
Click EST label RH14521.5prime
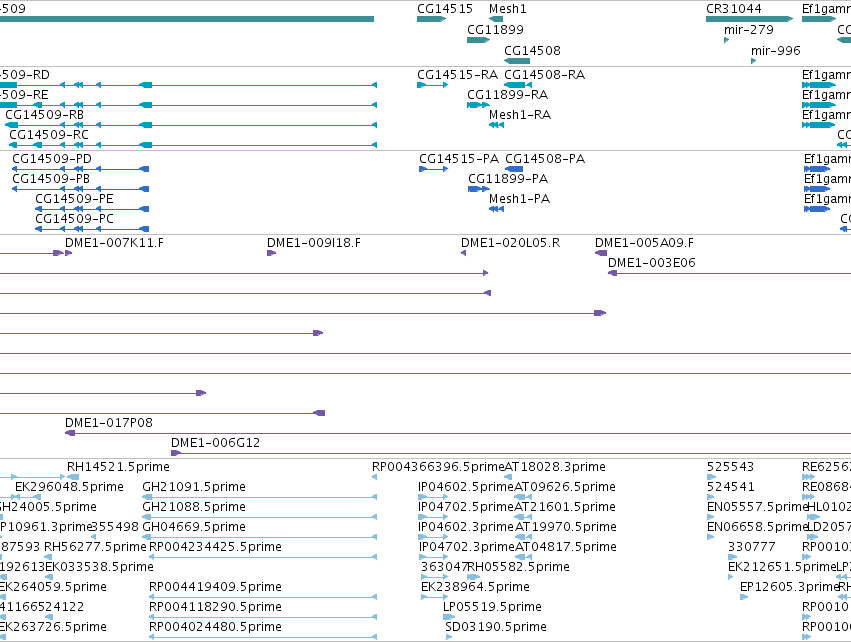pos(118,467)
